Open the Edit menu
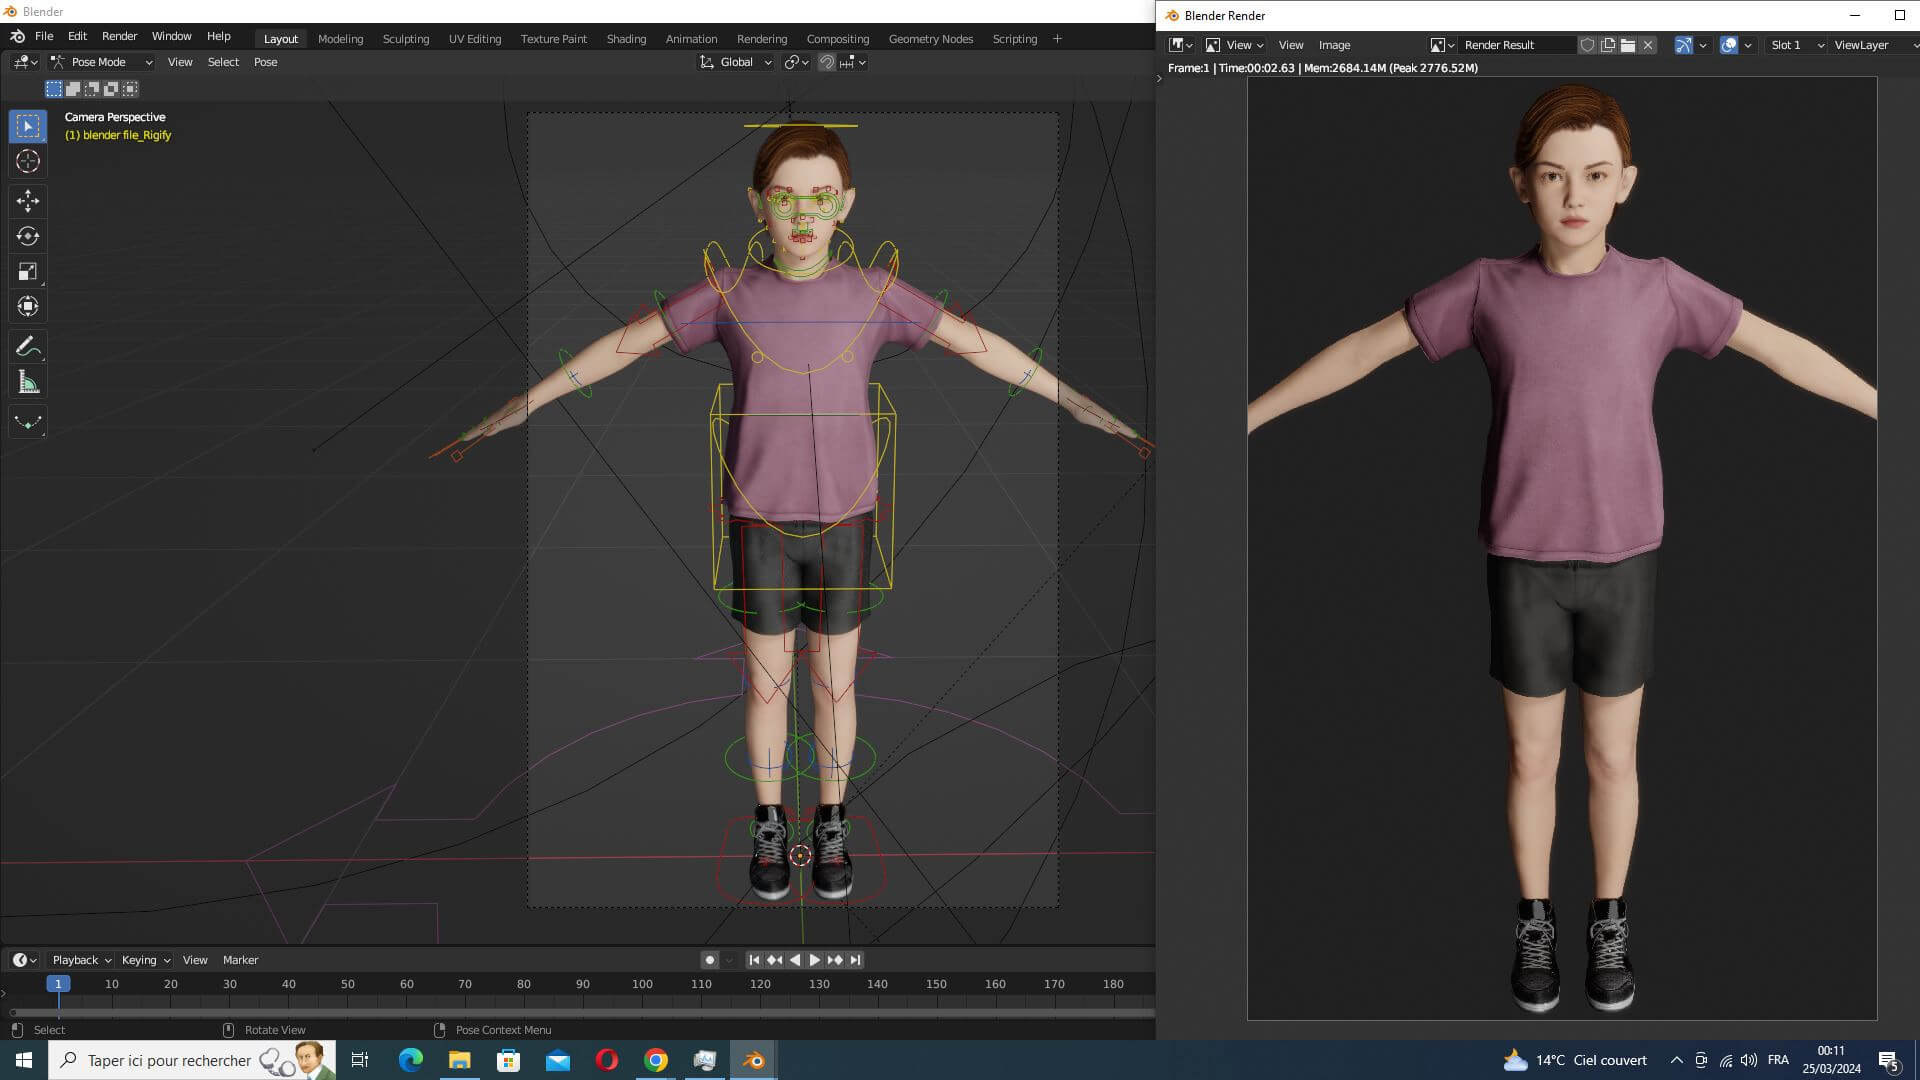 tap(77, 36)
